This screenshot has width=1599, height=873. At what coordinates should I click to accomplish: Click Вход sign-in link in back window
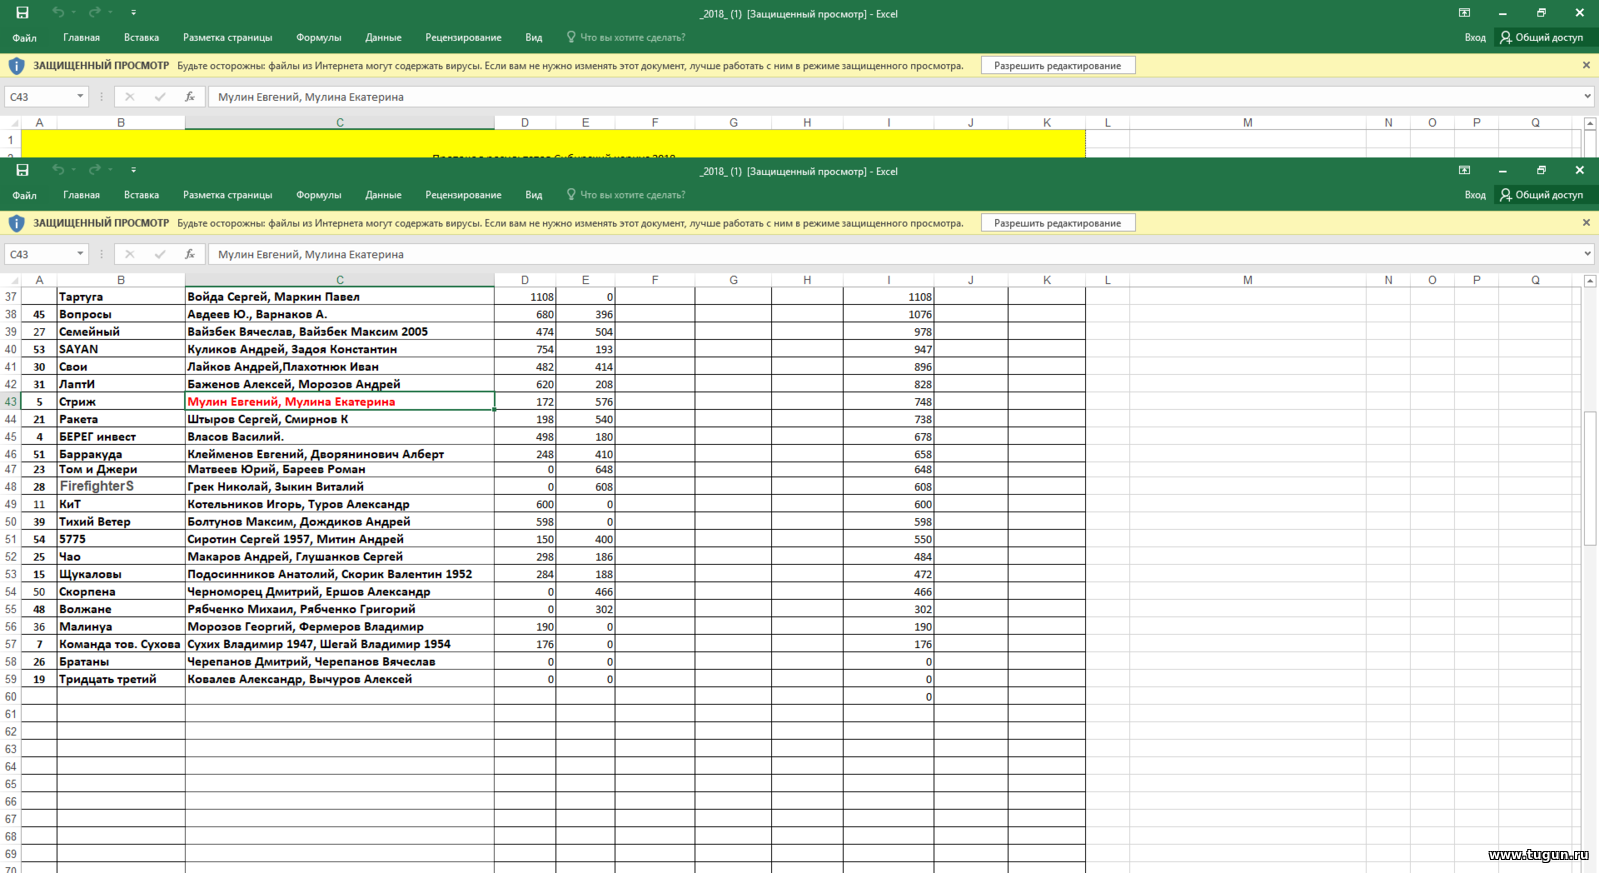1475,38
